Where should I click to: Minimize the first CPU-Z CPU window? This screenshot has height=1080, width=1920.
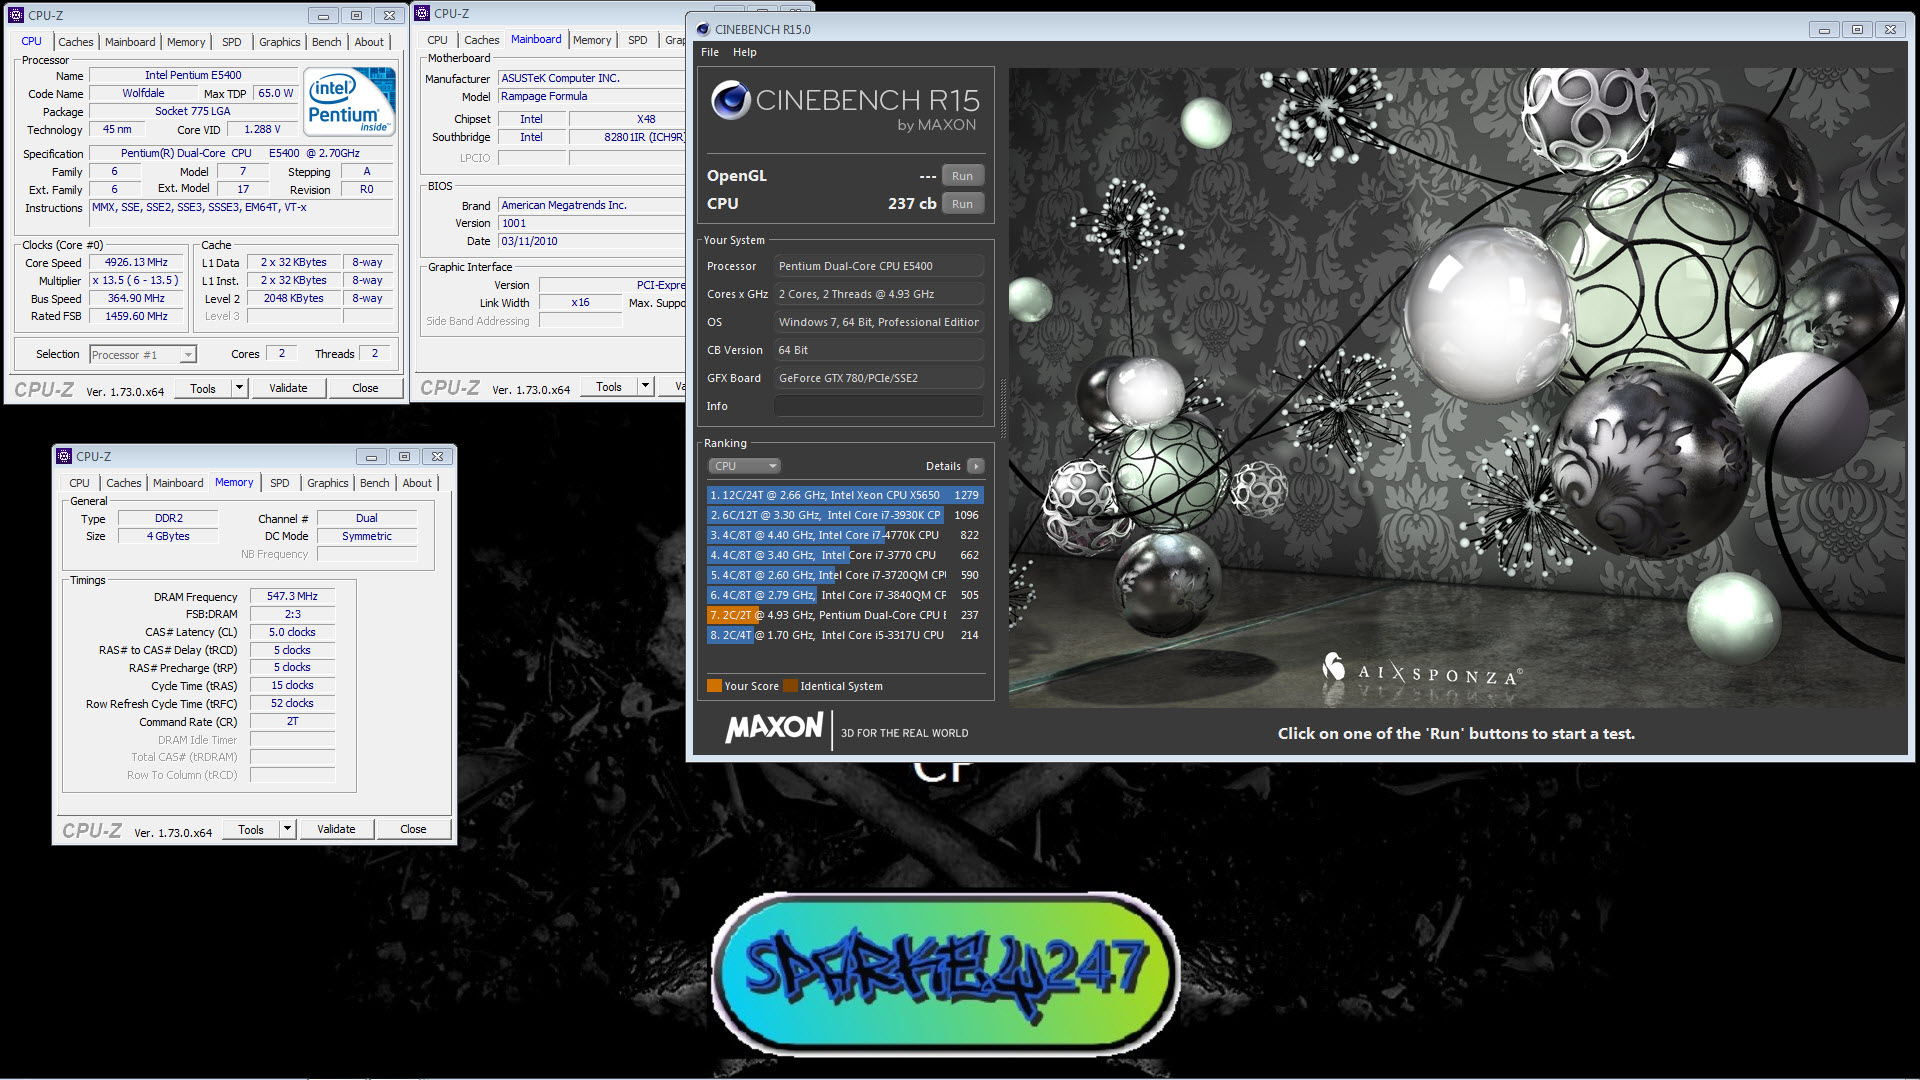[x=323, y=15]
